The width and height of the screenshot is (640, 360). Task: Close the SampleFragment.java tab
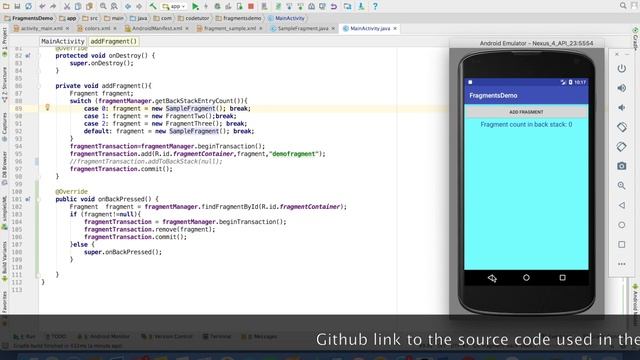click(333, 29)
